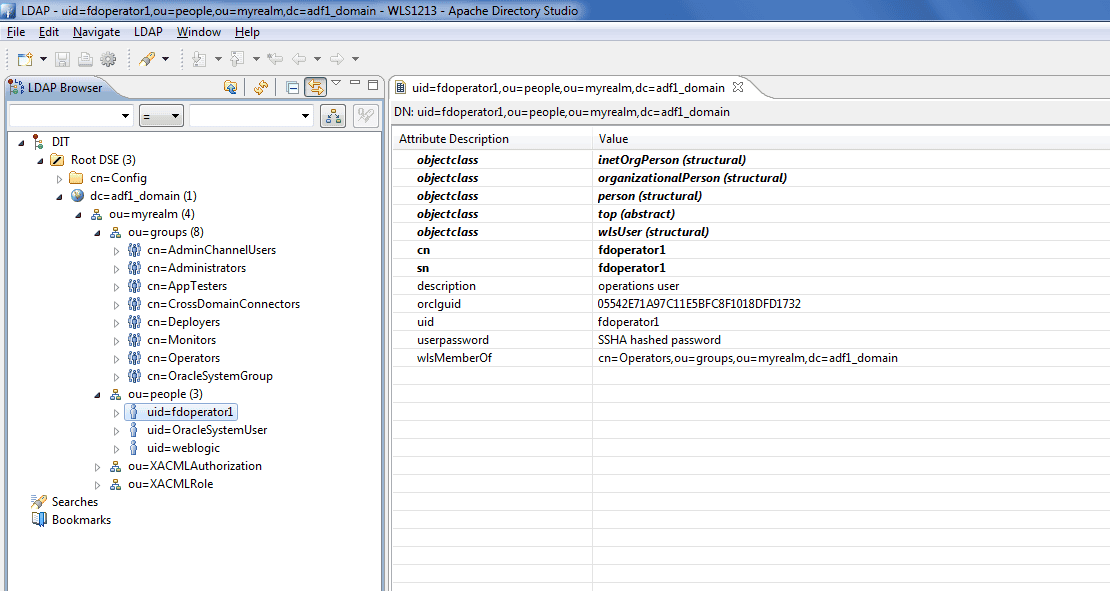
Task: Open the Edit menu
Action: point(49,32)
